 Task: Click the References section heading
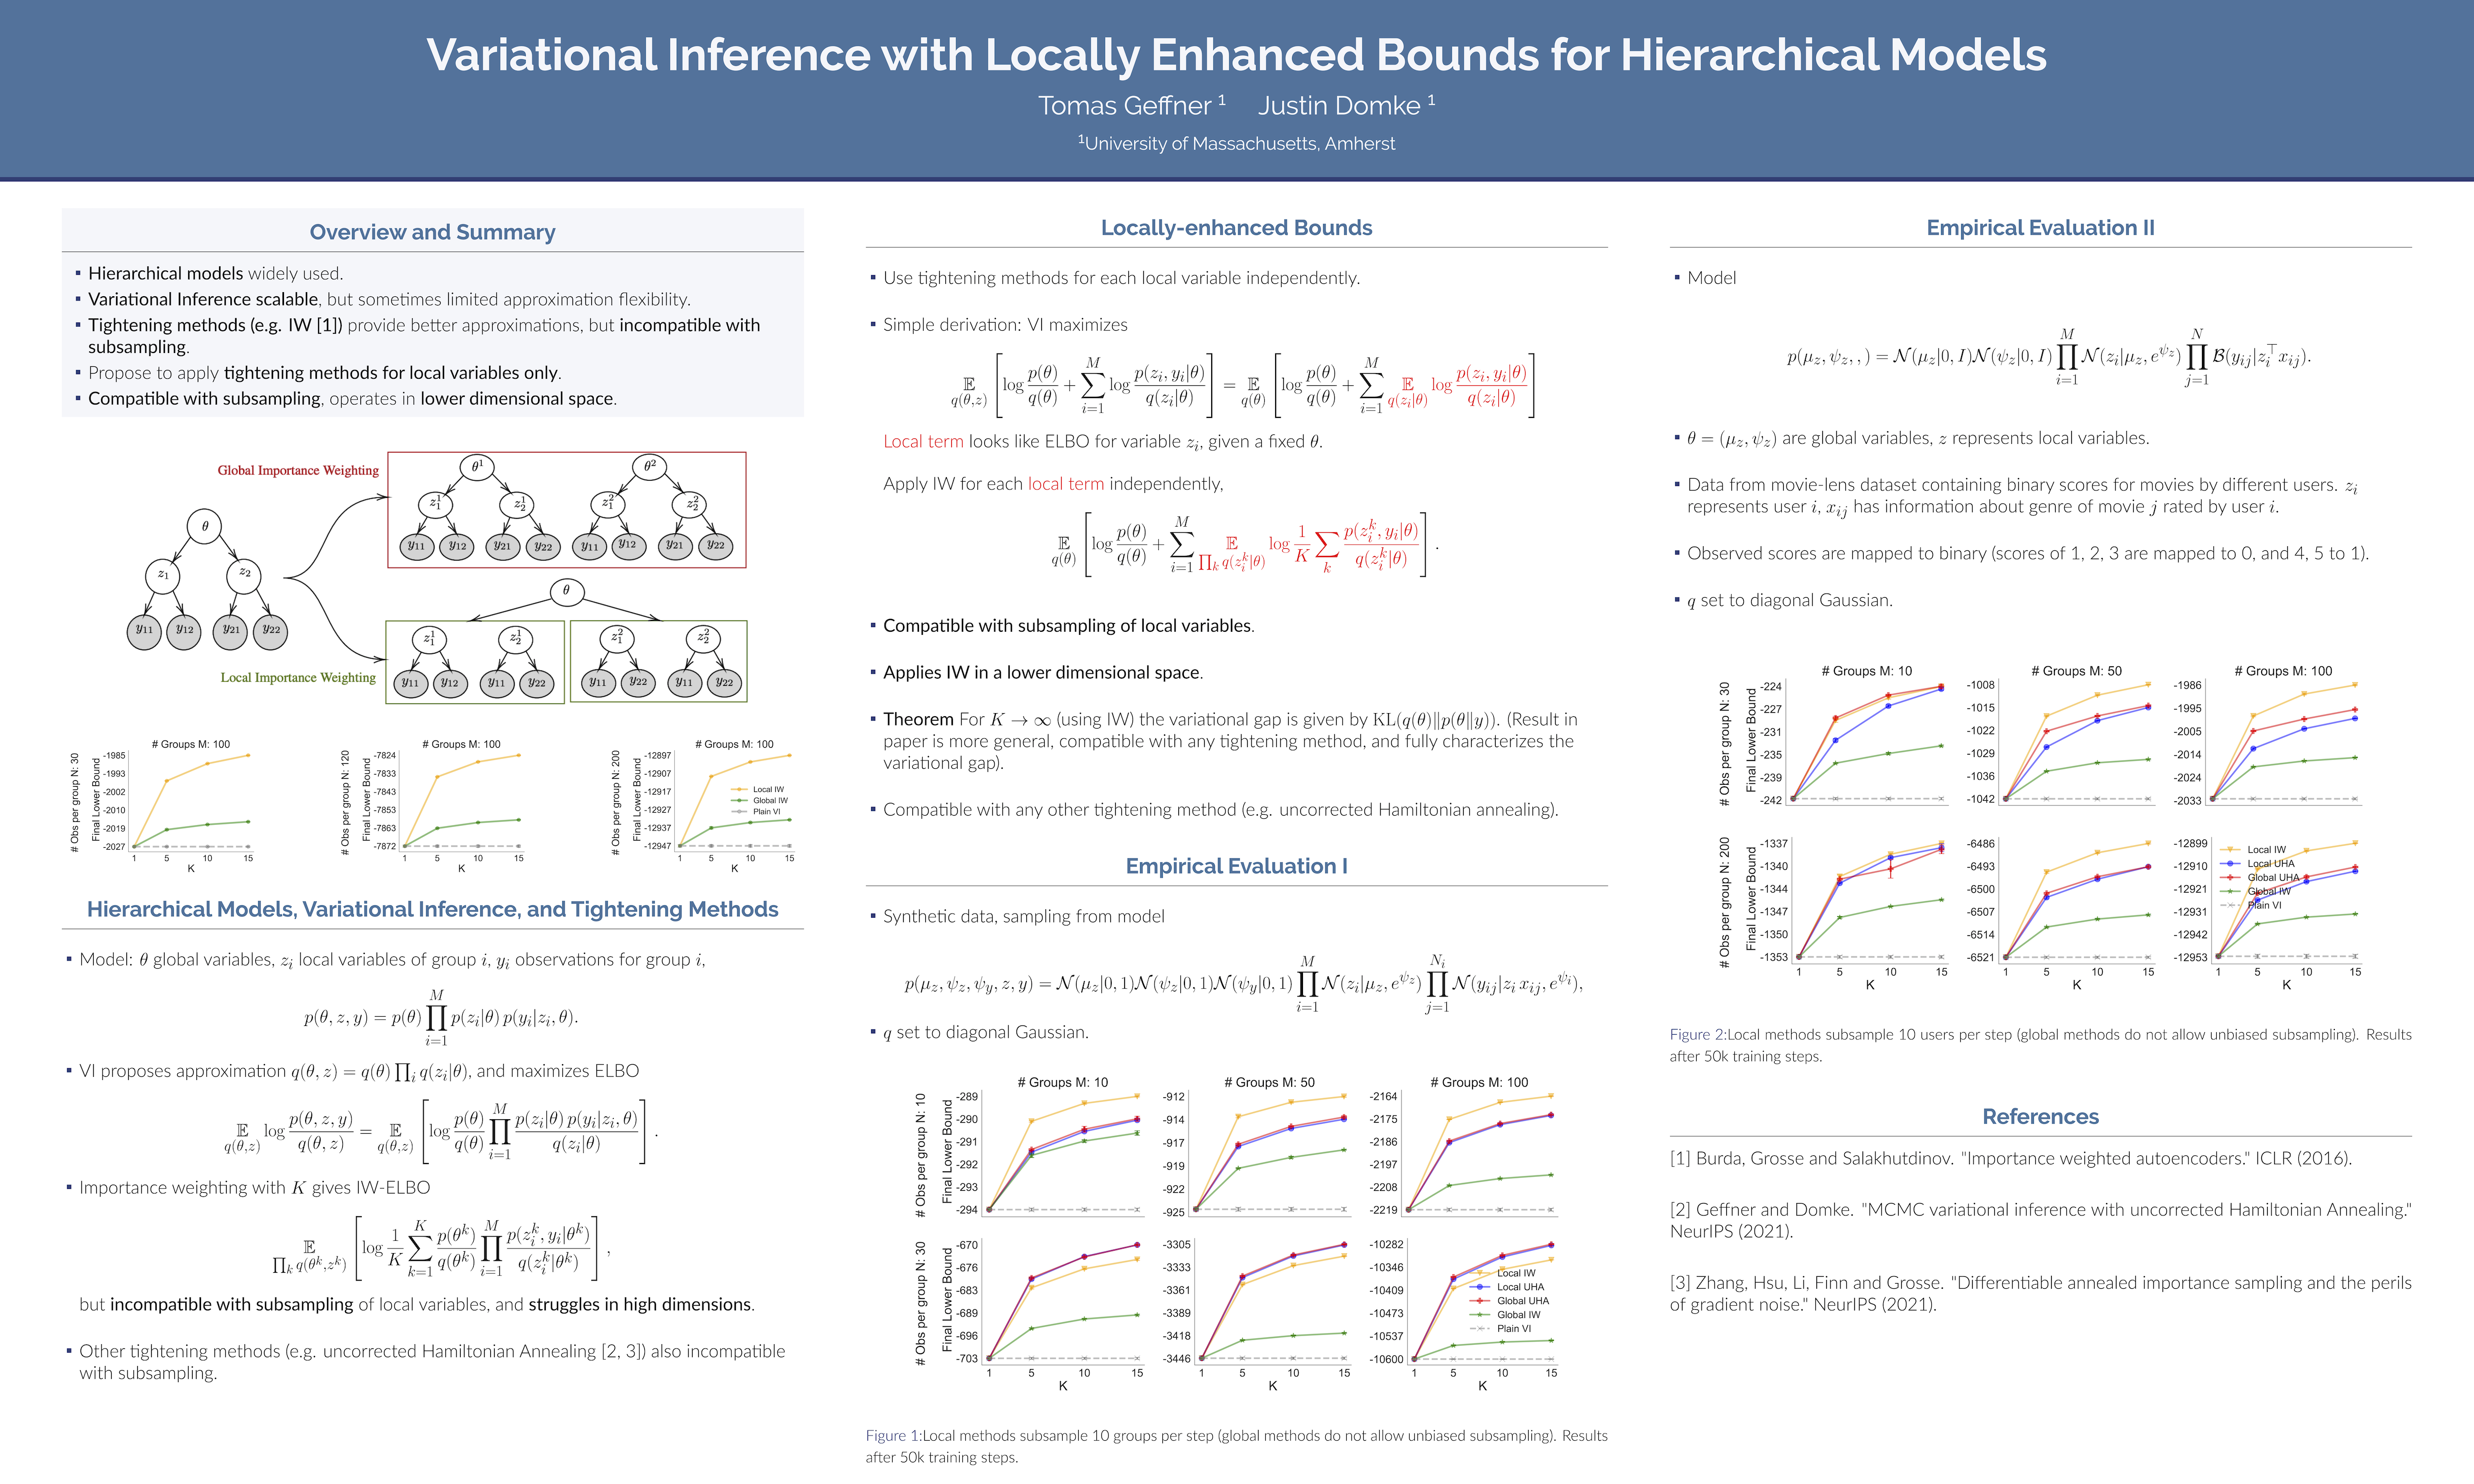[x=2040, y=1116]
